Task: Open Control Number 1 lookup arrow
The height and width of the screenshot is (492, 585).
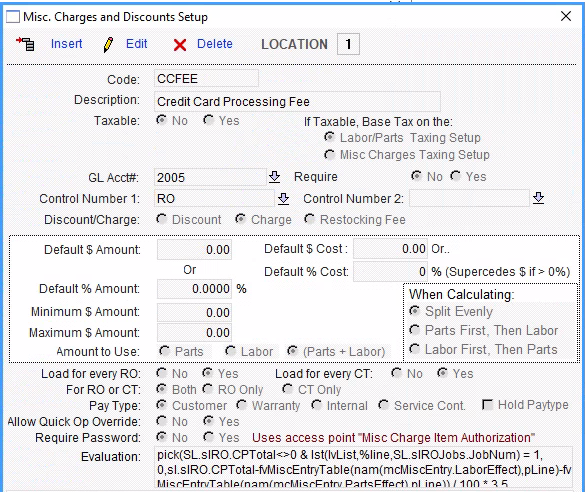Action: (284, 199)
